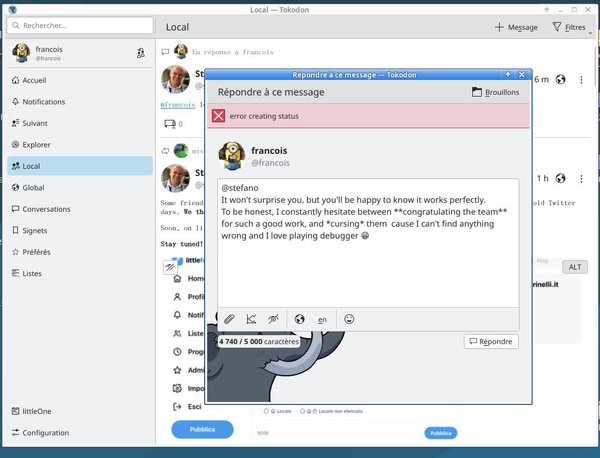Click 'error creating status' message
The height and width of the screenshot is (458, 600).
coord(264,116)
